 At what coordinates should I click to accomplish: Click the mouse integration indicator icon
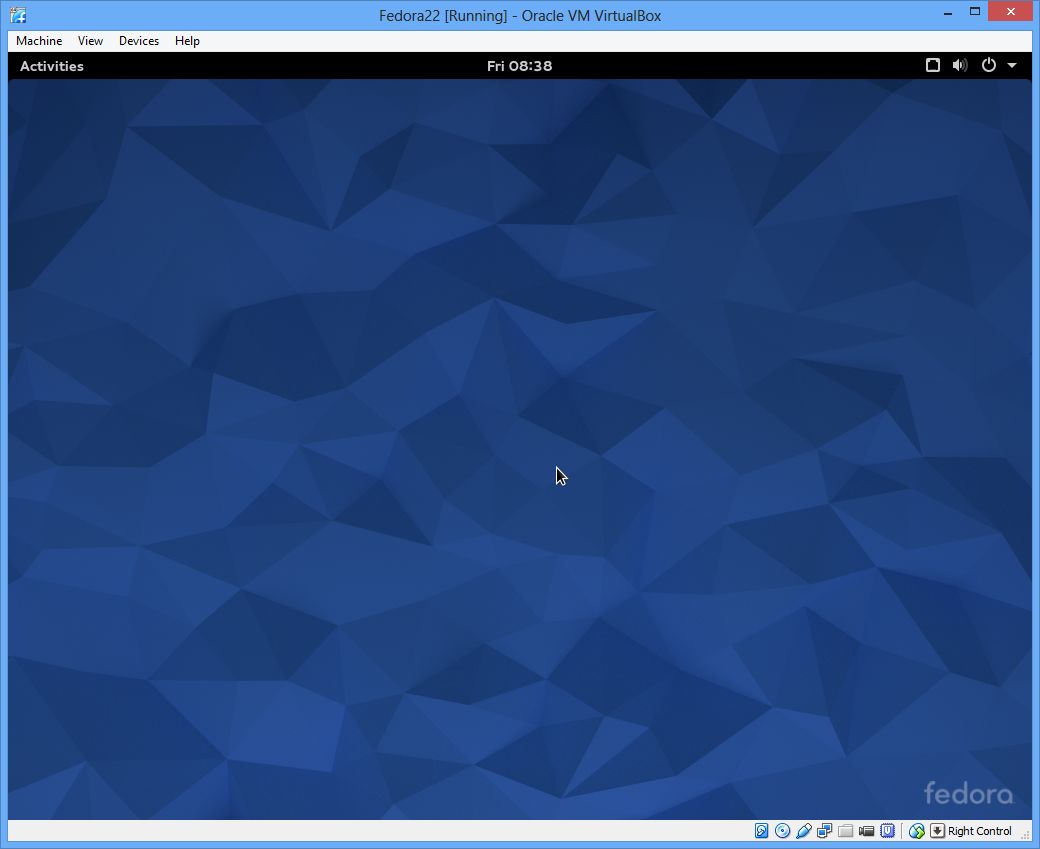point(917,830)
